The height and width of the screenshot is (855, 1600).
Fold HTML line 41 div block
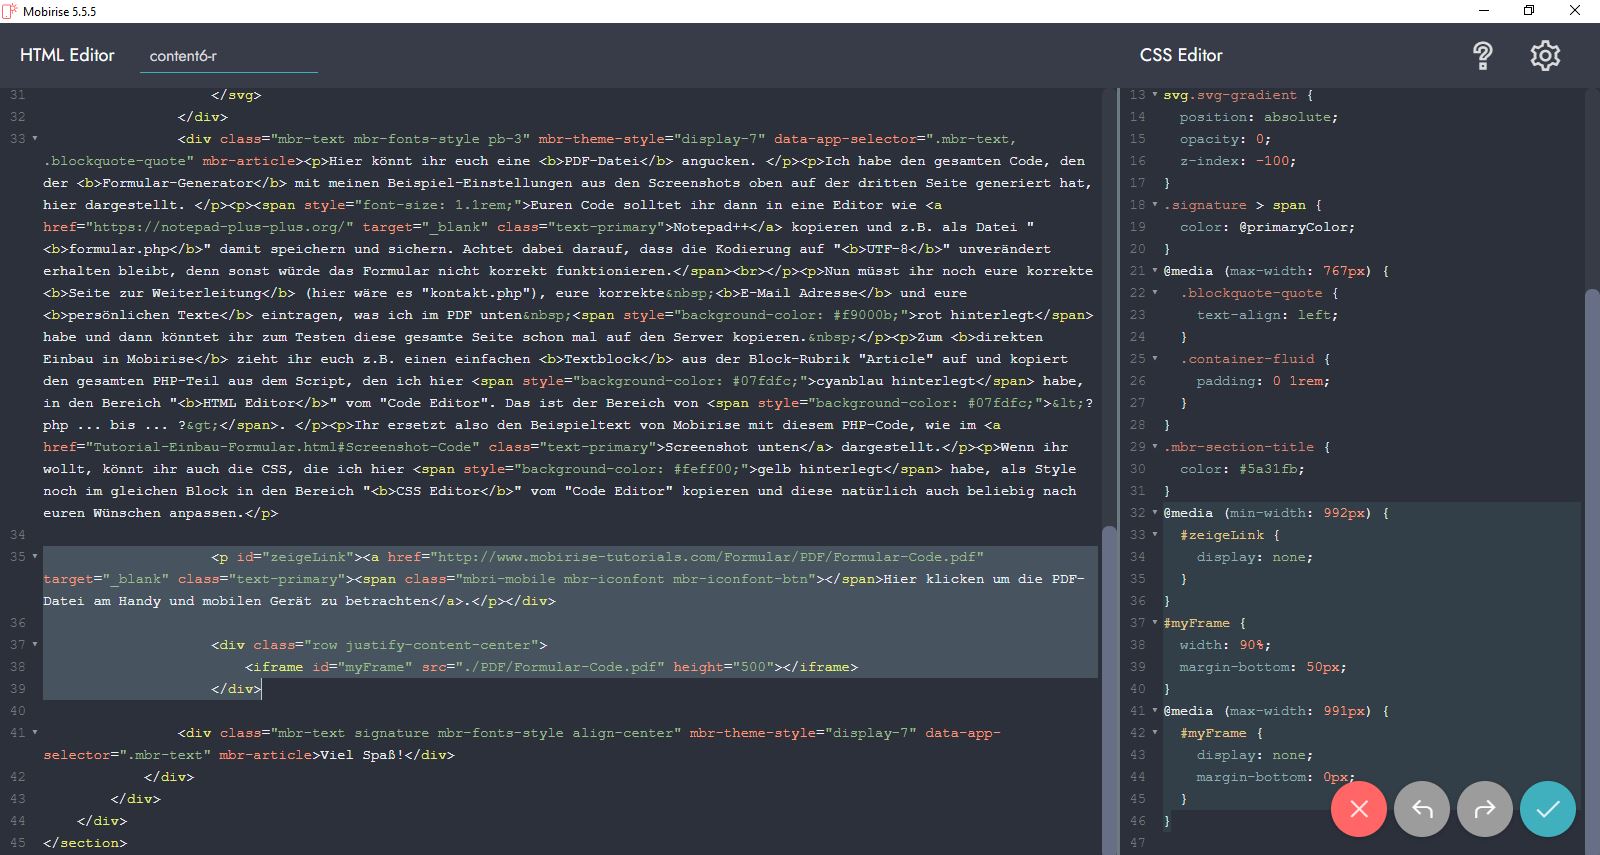[35, 733]
